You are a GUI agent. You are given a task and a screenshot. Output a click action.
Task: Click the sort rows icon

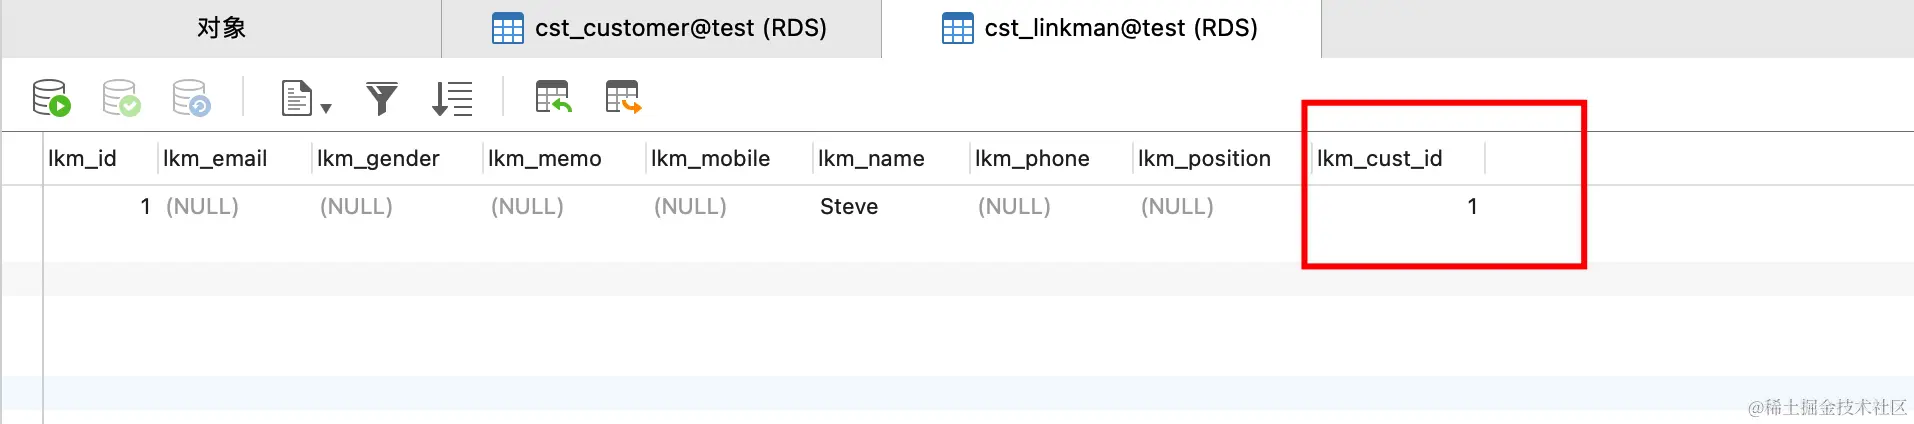point(452,98)
